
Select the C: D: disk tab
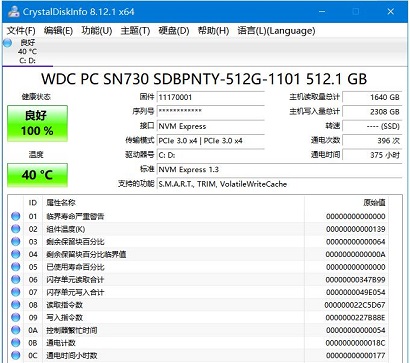(28, 52)
